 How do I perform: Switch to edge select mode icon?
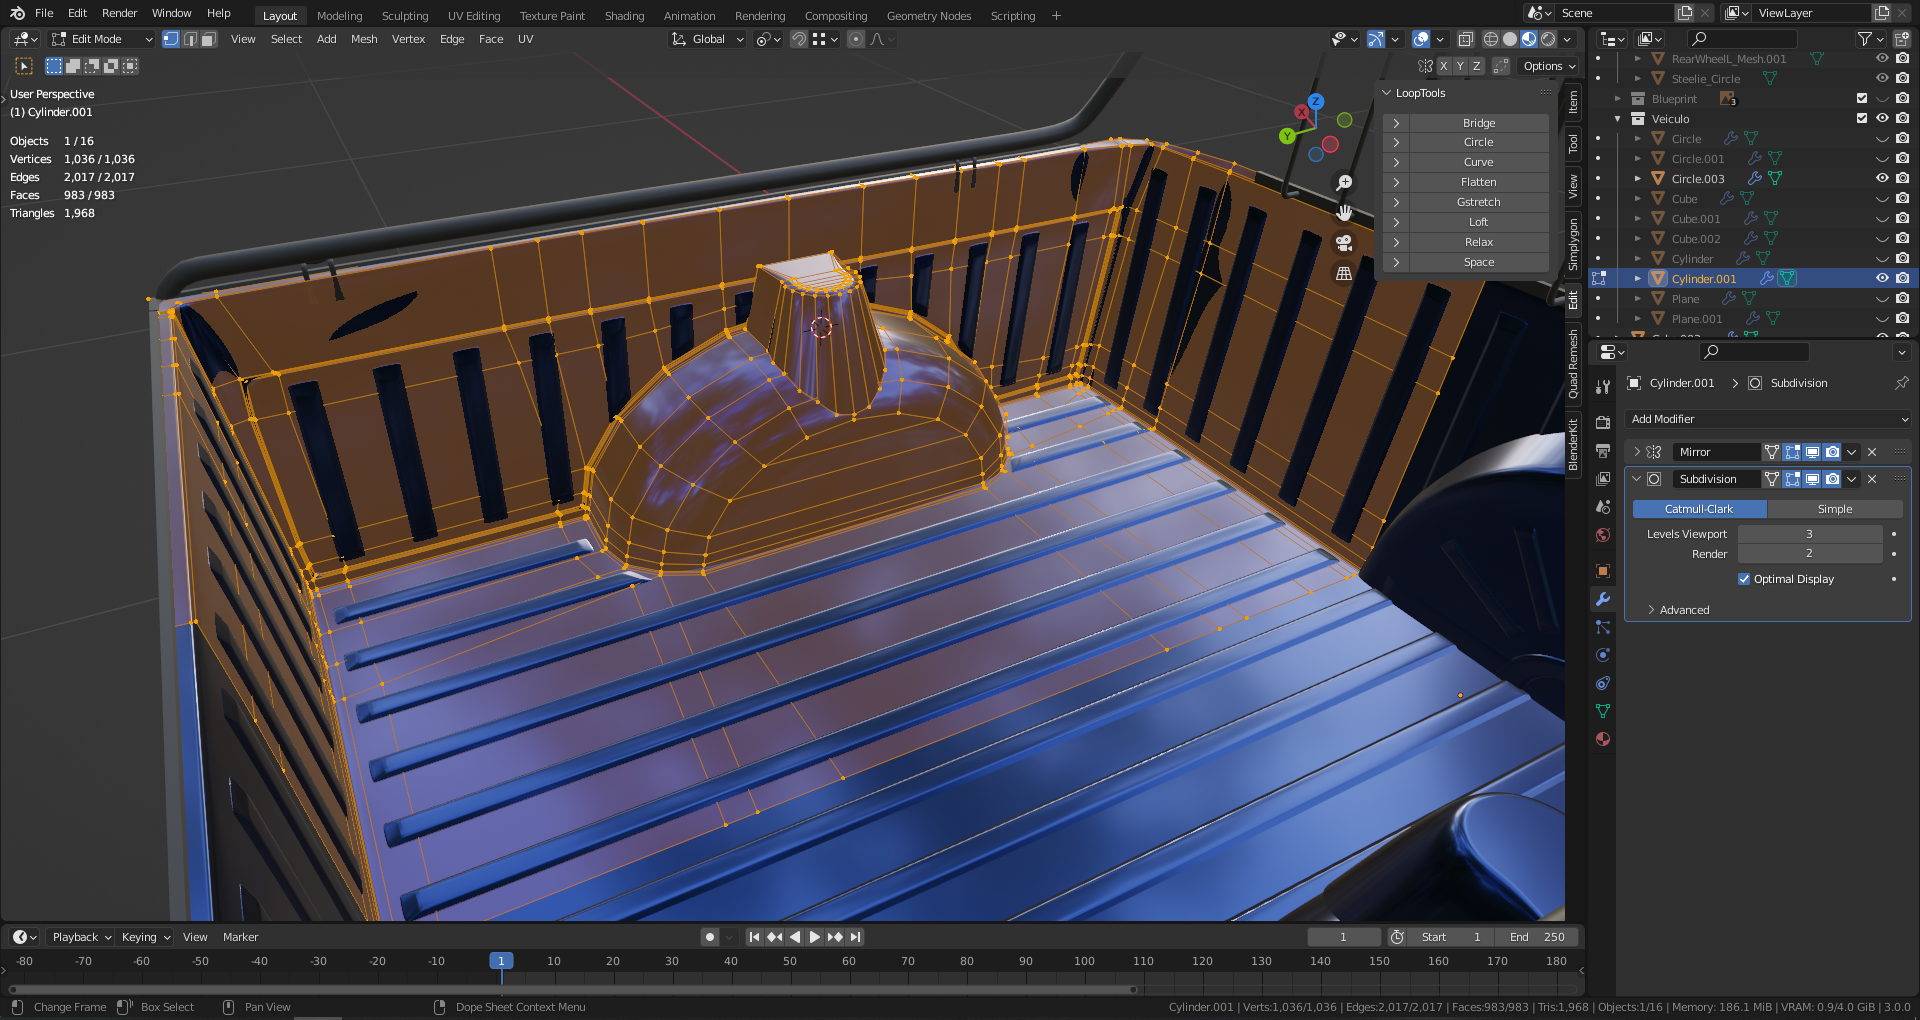[190, 39]
